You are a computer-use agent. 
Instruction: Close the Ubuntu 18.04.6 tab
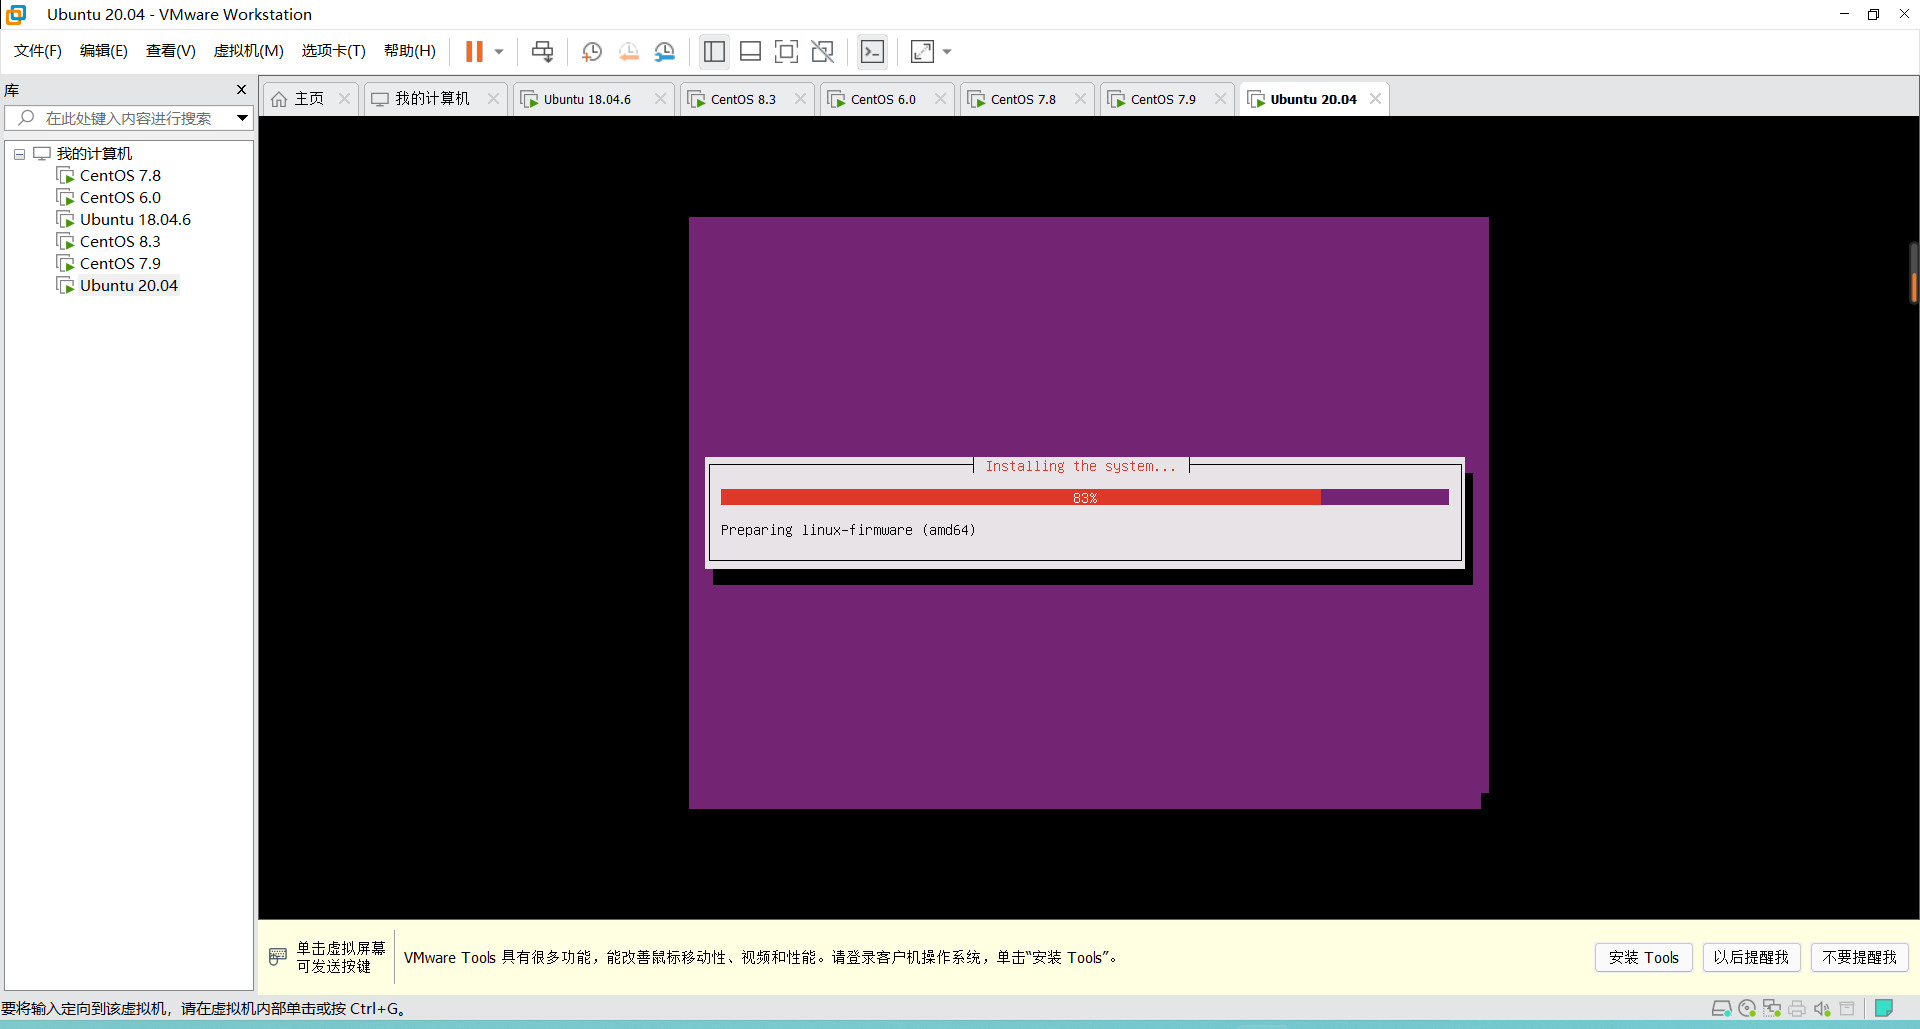coord(660,98)
